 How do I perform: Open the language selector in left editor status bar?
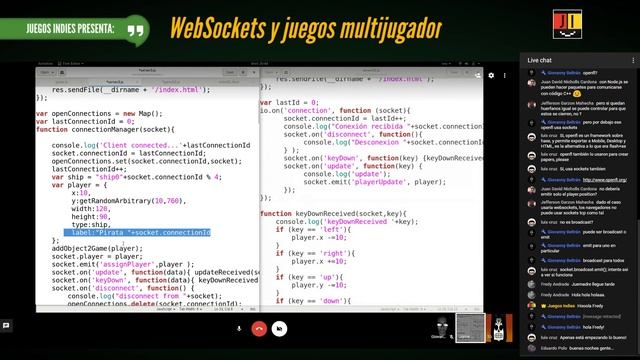click(x=166, y=309)
